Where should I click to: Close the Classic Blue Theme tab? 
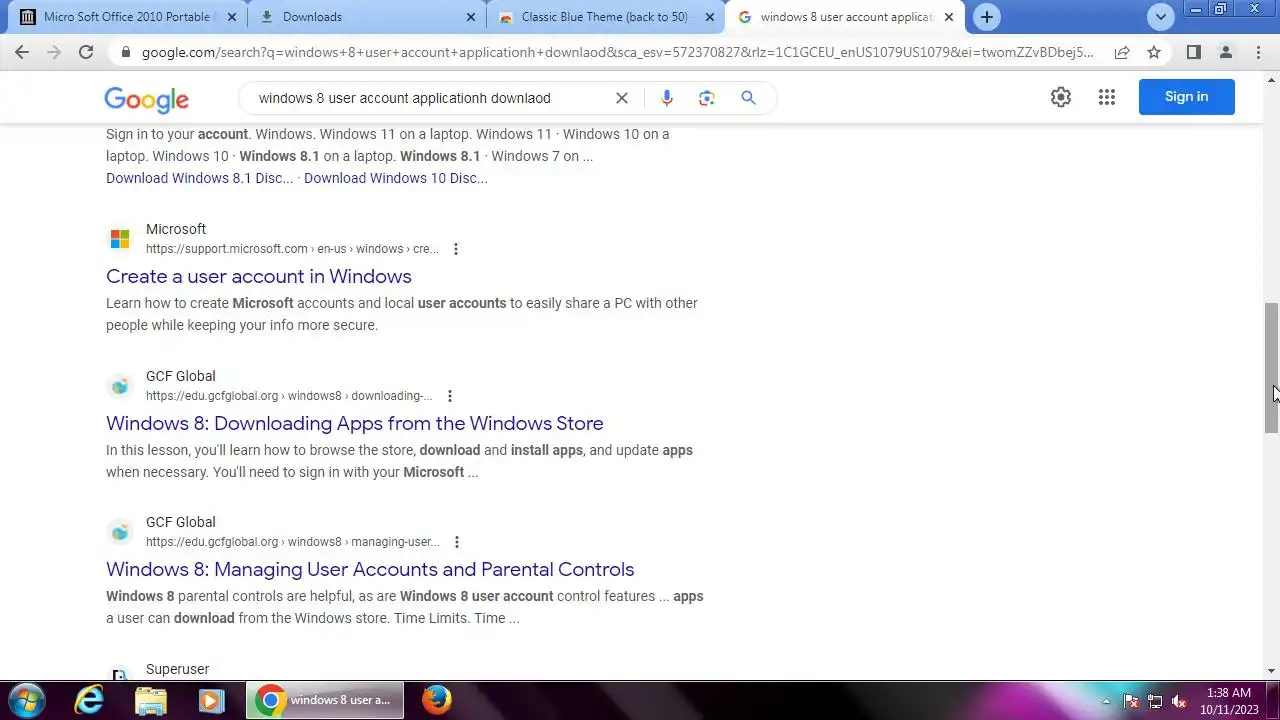point(710,17)
